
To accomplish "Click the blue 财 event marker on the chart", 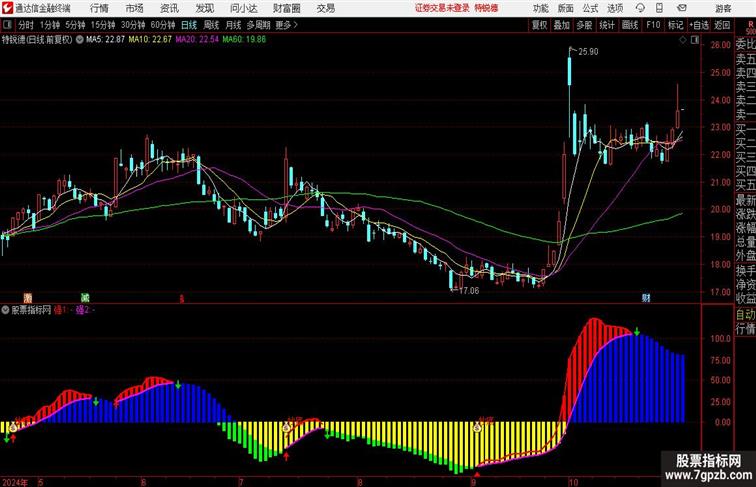I will [646, 298].
